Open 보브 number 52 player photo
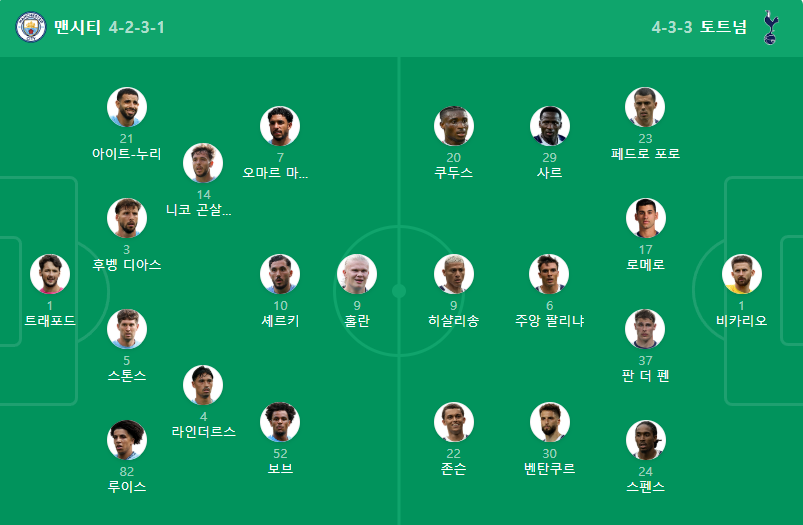 click(x=280, y=422)
